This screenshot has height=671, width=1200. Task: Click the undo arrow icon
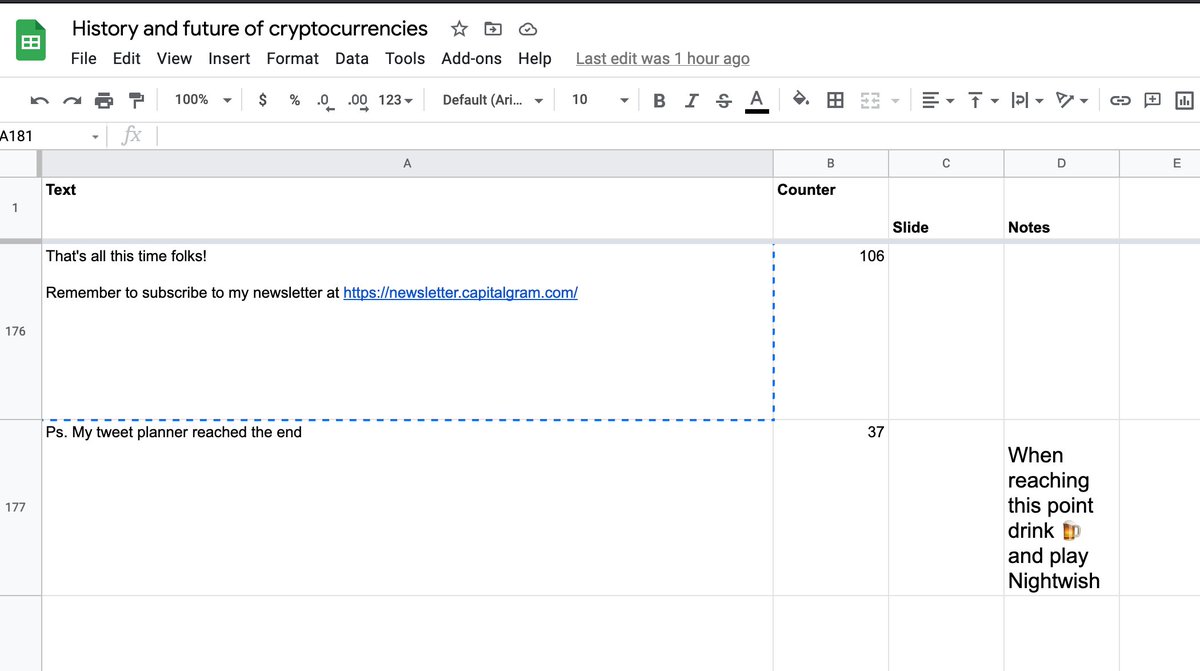(40, 100)
